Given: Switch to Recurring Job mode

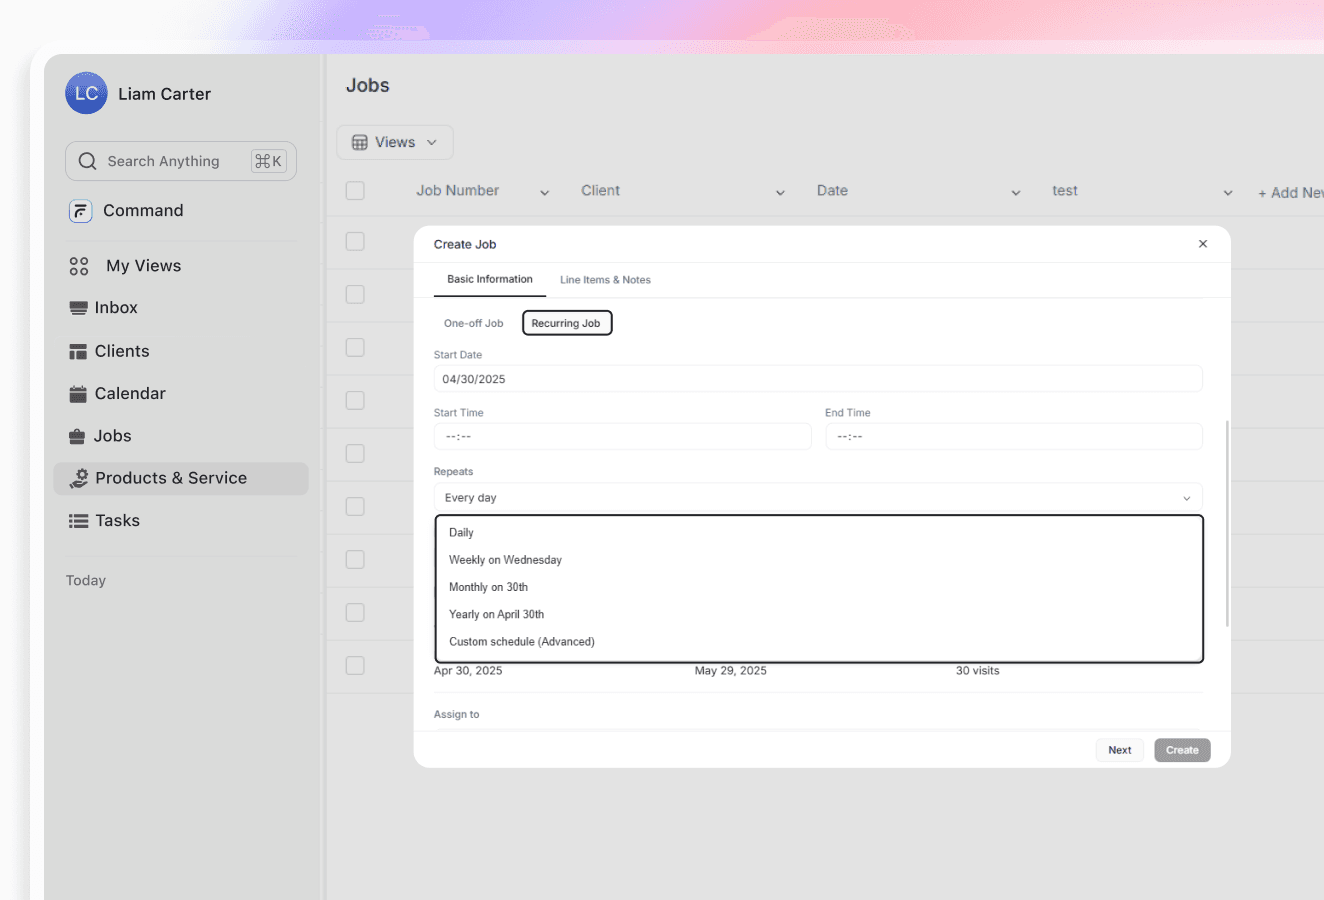Looking at the screenshot, I should (567, 322).
